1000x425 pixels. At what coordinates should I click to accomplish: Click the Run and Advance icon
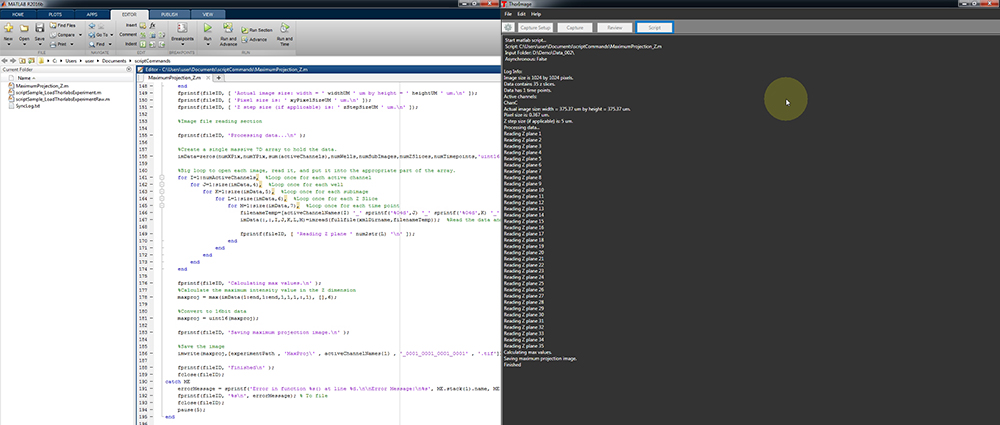(x=228, y=27)
